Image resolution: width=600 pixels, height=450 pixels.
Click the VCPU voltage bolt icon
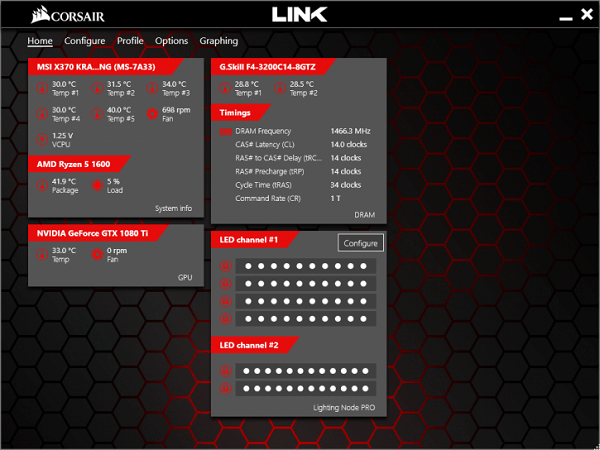[42, 139]
